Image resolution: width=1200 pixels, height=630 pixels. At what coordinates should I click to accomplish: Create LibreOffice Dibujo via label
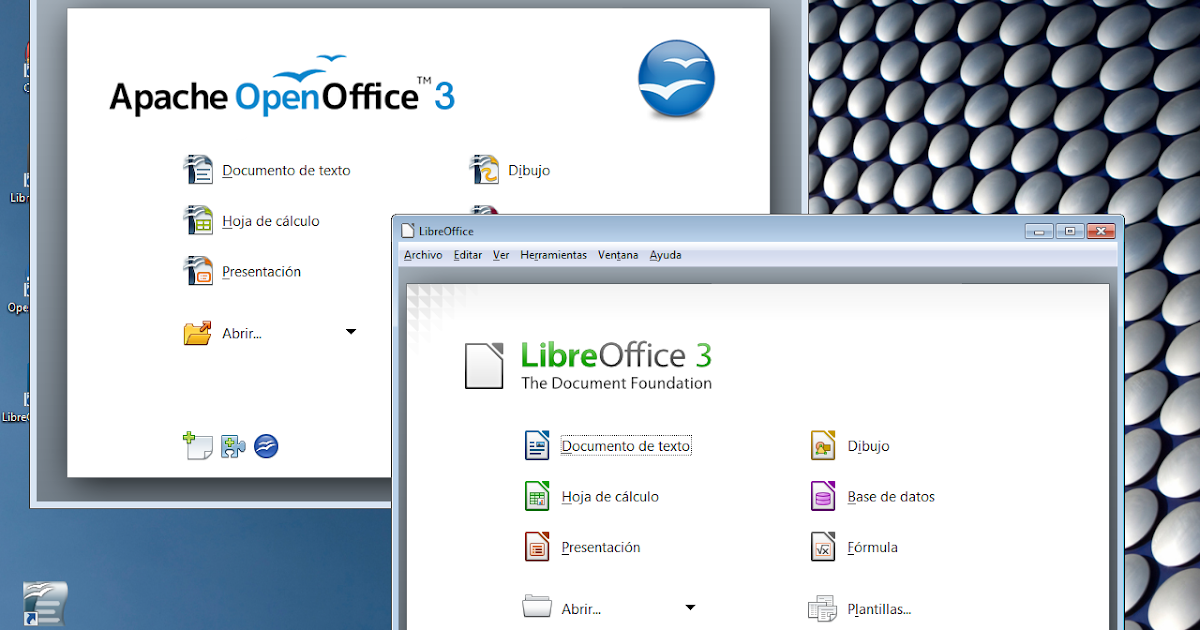click(x=868, y=447)
